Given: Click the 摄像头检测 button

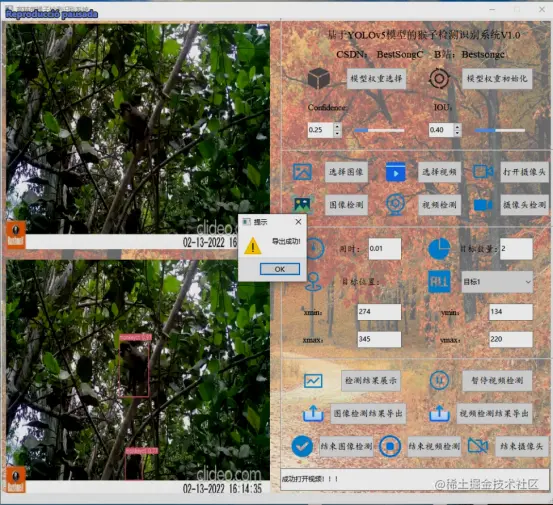Looking at the screenshot, I should tap(524, 205).
